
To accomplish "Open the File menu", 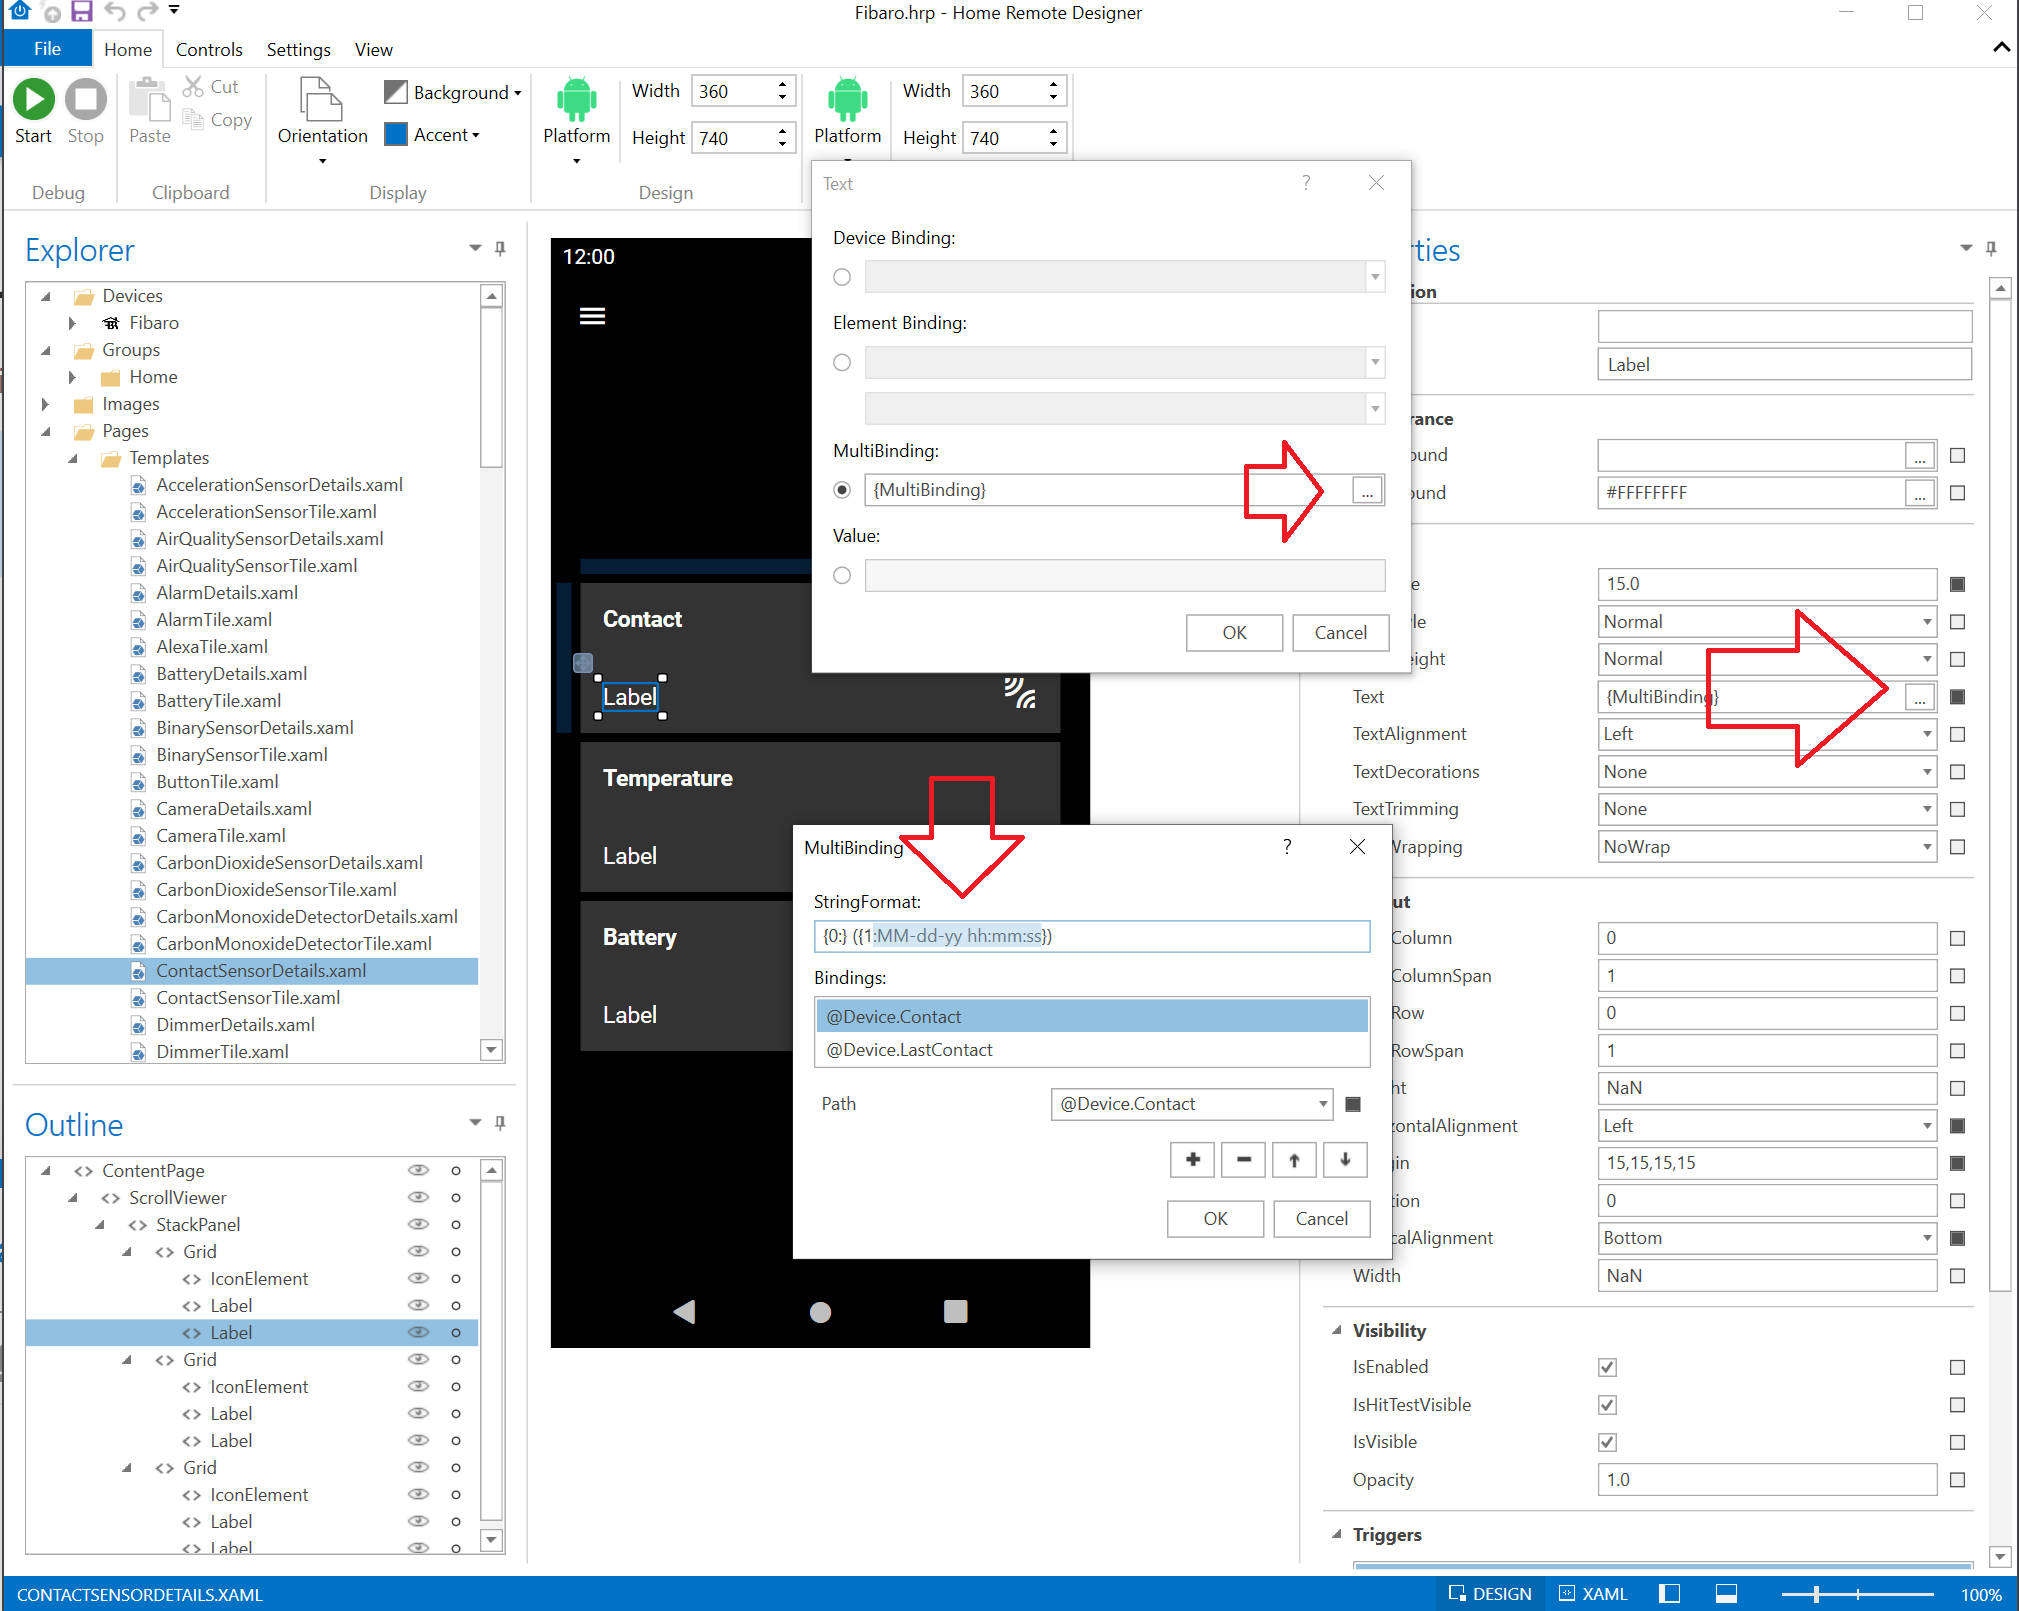I will [47, 48].
